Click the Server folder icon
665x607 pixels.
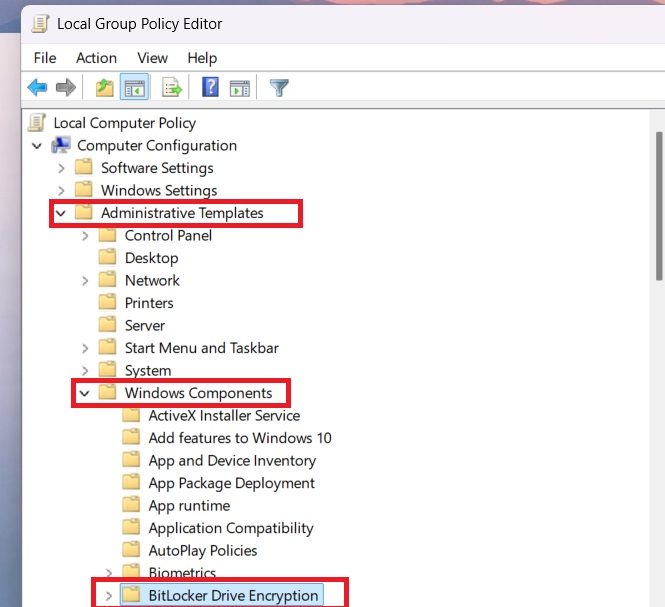107,324
